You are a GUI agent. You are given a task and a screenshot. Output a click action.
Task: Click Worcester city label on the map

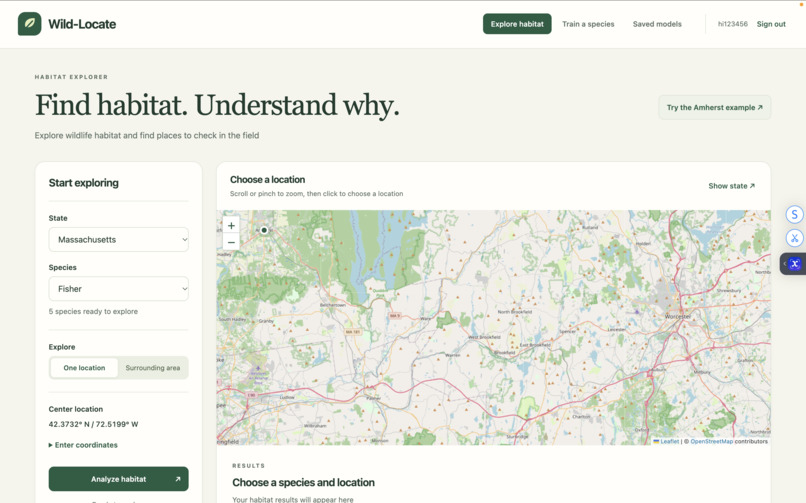coord(677,316)
